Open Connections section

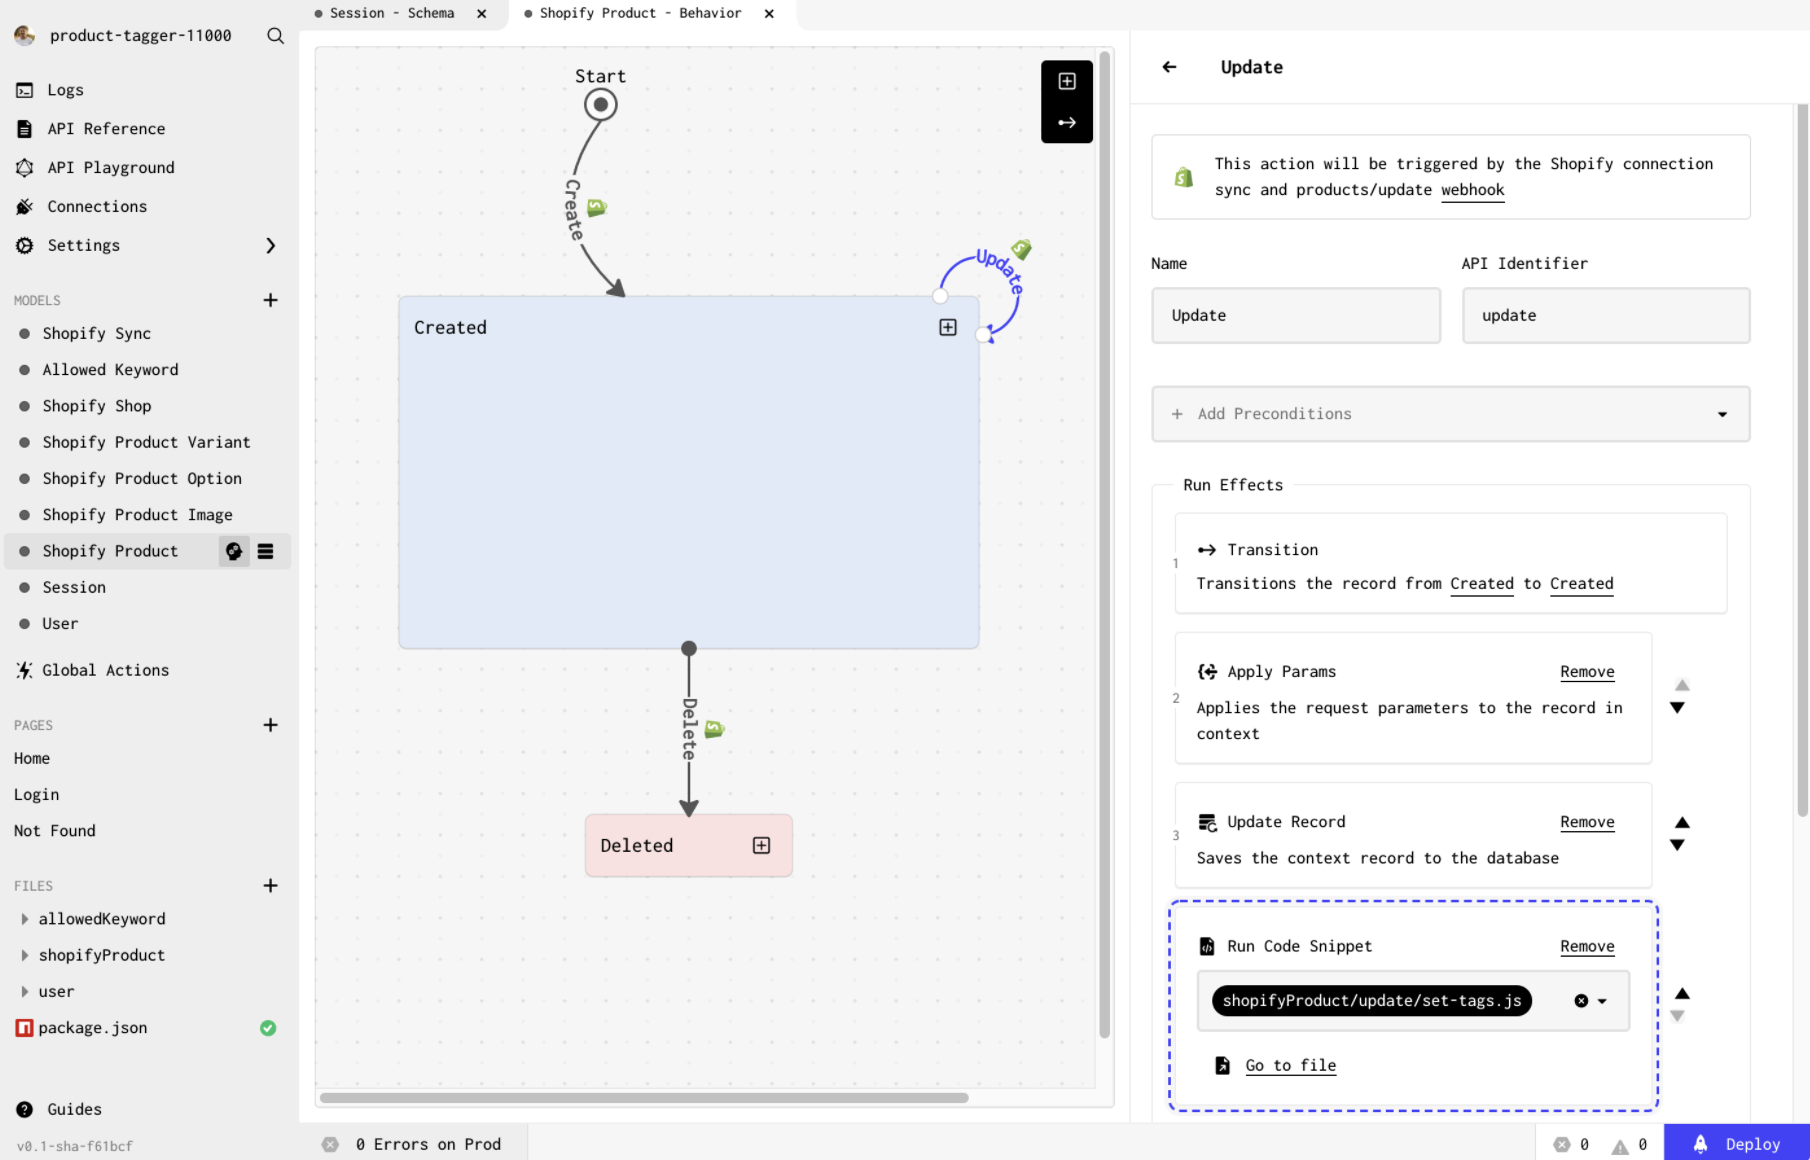97,207
